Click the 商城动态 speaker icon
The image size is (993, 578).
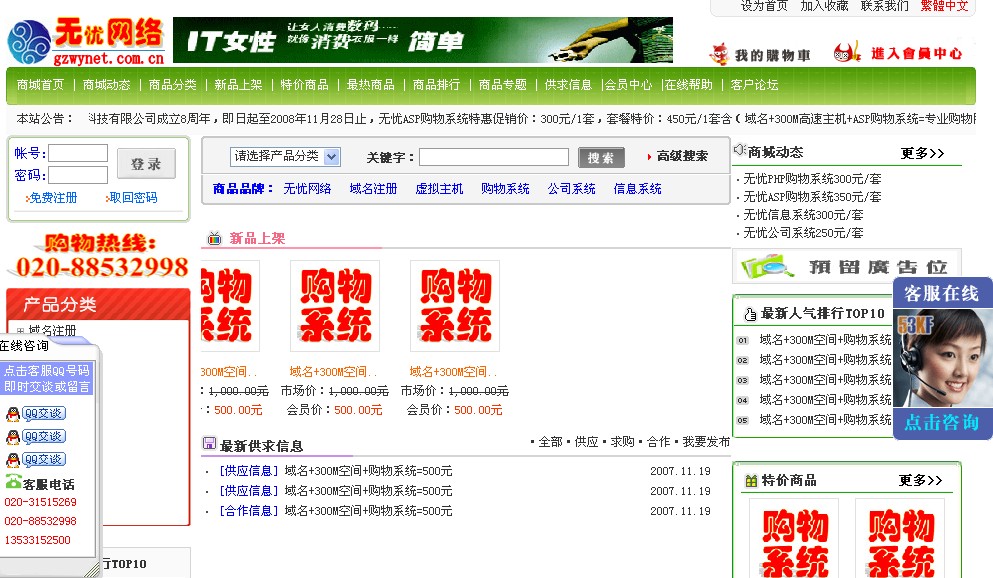click(740, 150)
